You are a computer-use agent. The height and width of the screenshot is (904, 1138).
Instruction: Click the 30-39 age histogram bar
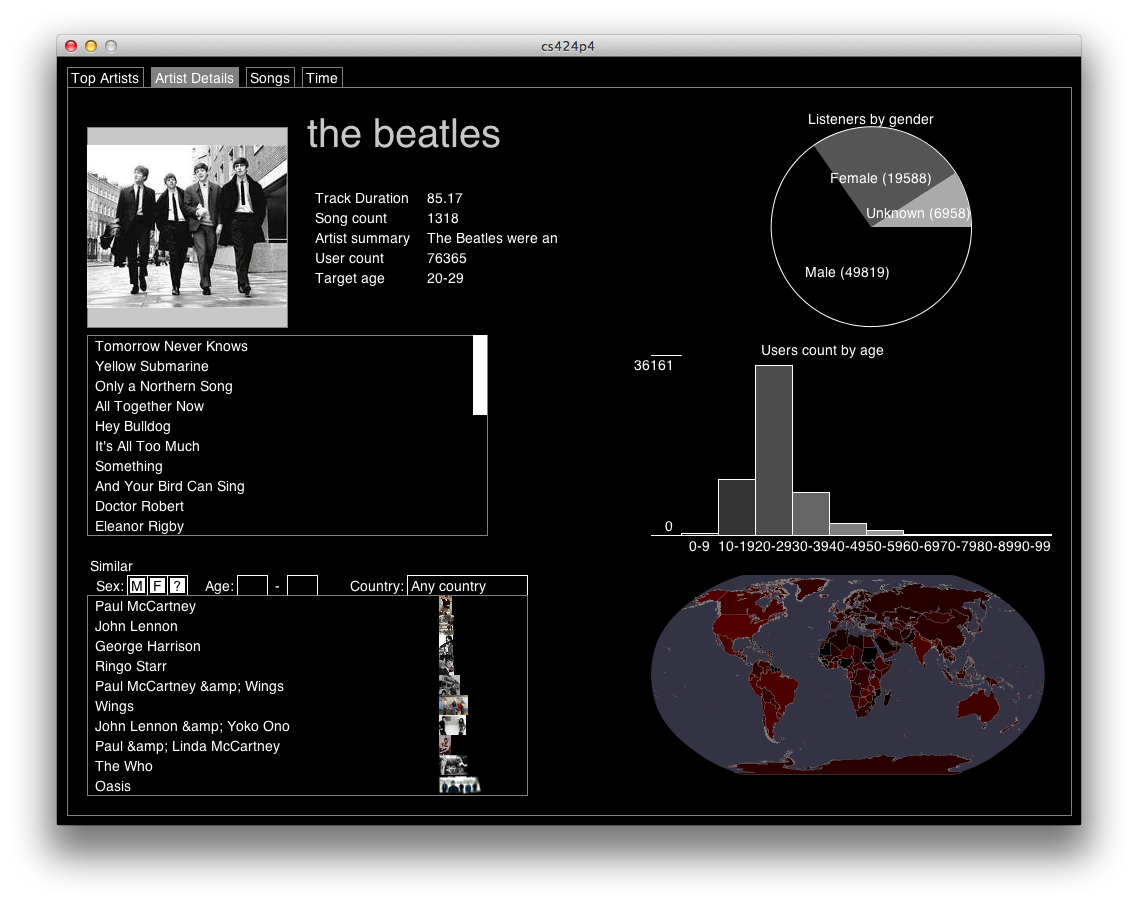tap(811, 514)
